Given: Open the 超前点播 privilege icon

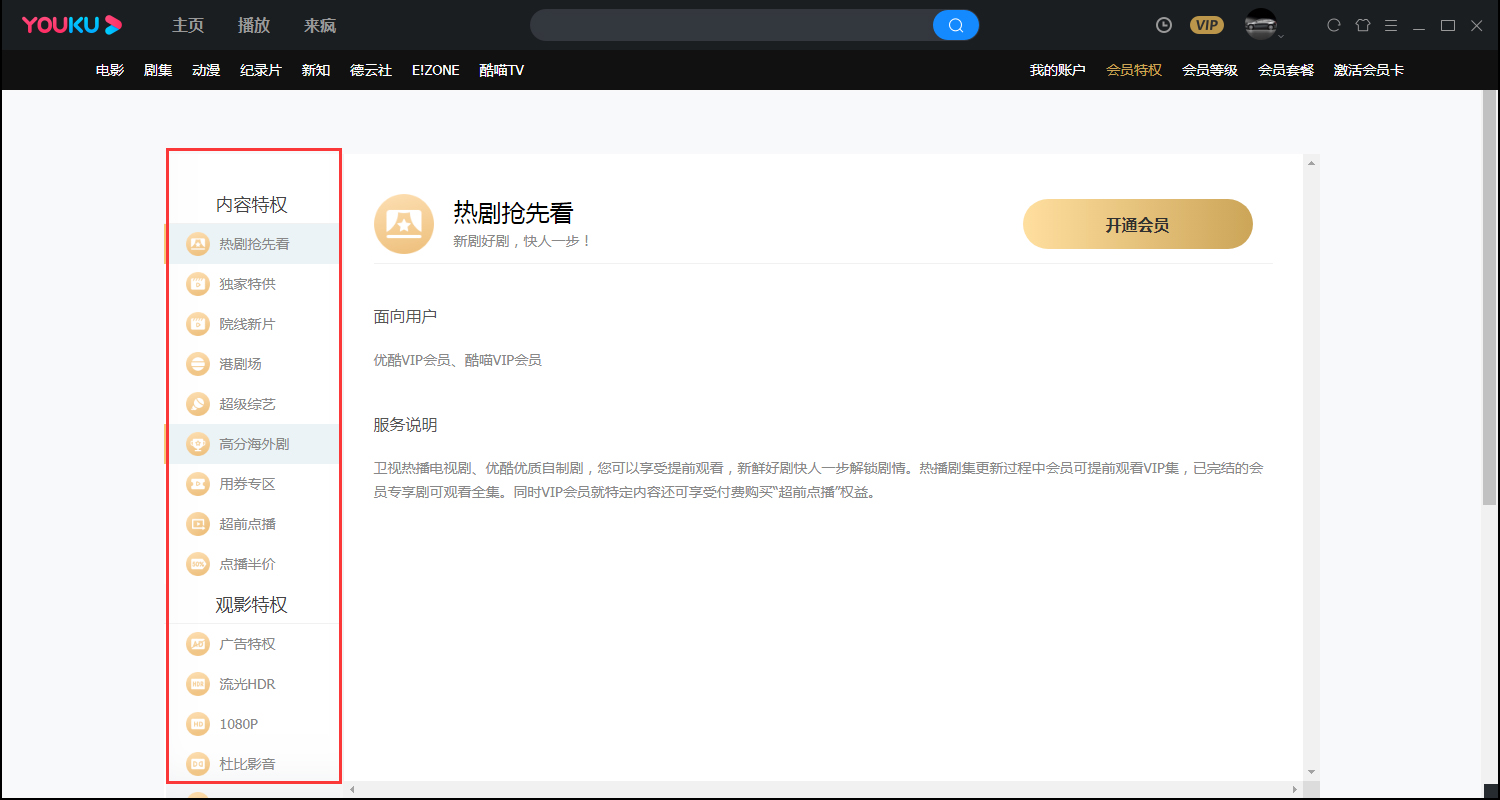Looking at the screenshot, I should click(x=197, y=523).
